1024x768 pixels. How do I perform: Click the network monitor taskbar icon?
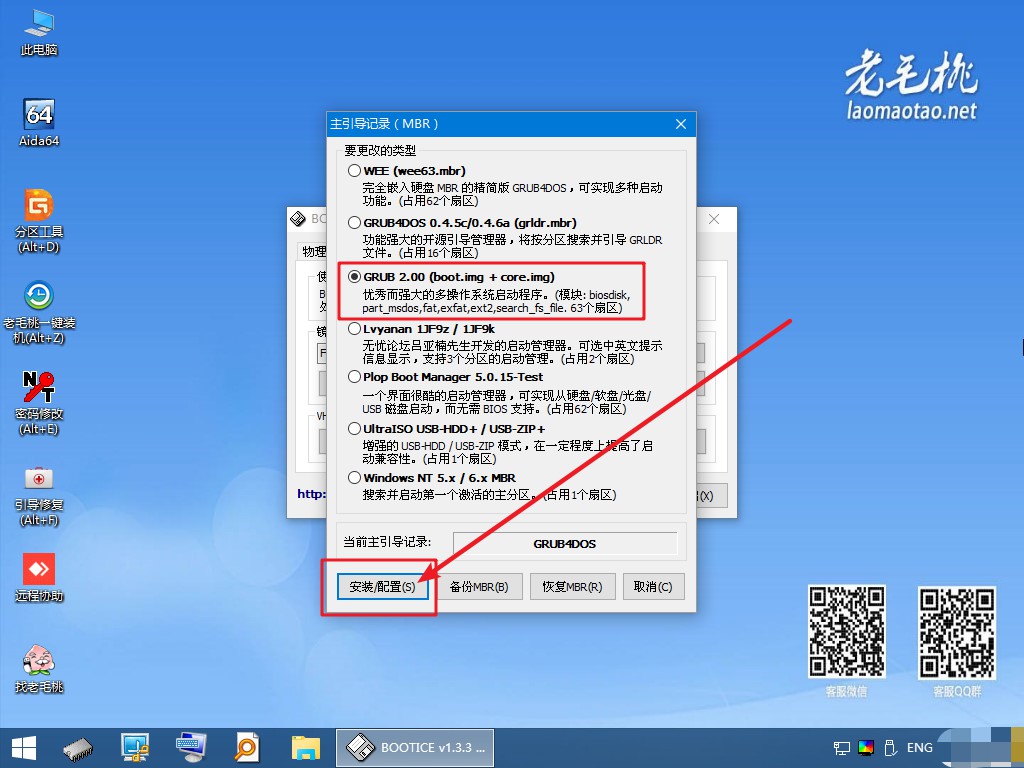click(135, 748)
